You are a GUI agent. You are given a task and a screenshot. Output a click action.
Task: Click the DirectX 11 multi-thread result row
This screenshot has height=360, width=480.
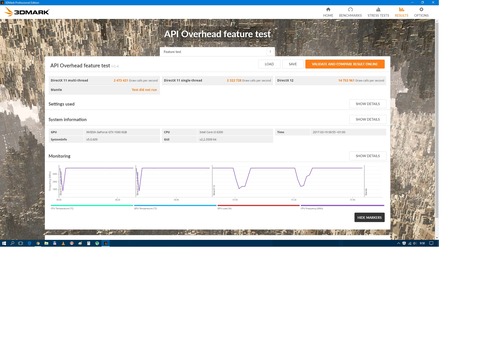point(104,80)
